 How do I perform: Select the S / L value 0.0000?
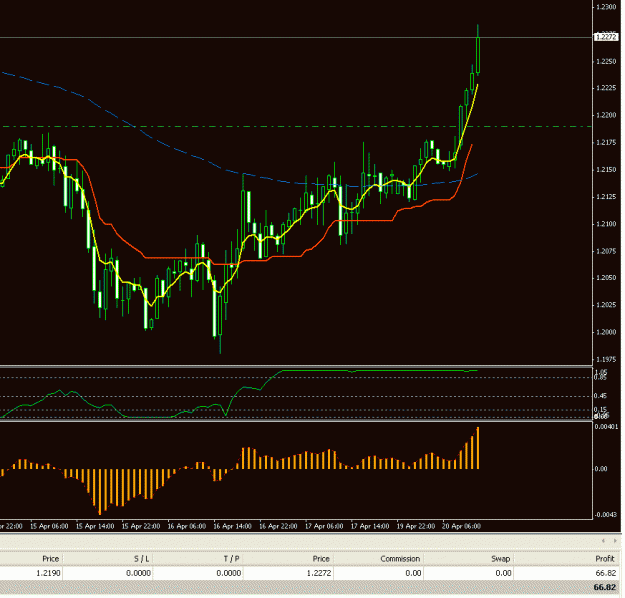click(138, 573)
